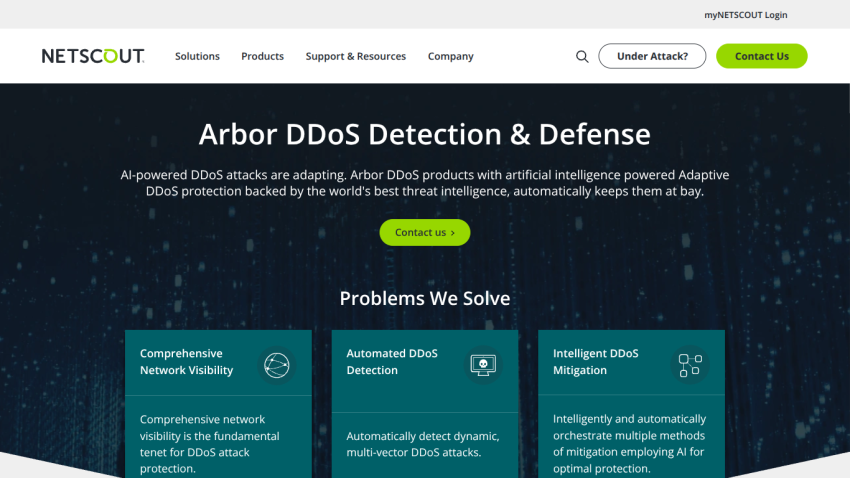
Task: Click the green Contact Us header button
Action: pos(762,56)
